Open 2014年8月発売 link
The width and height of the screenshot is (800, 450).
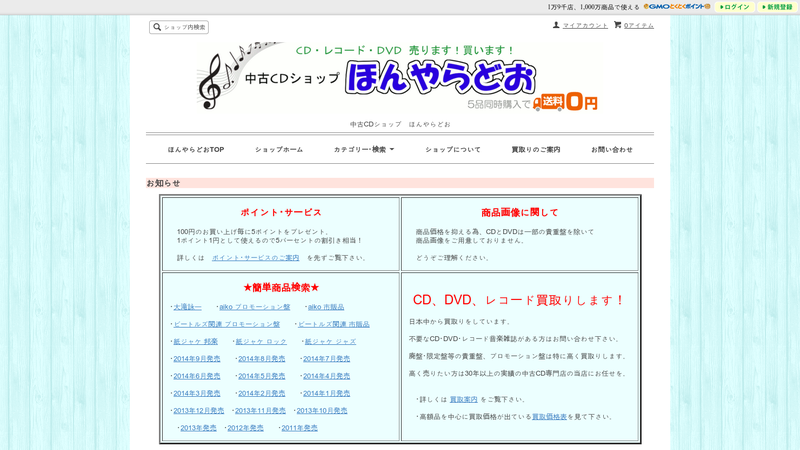pyautogui.click(x=262, y=359)
